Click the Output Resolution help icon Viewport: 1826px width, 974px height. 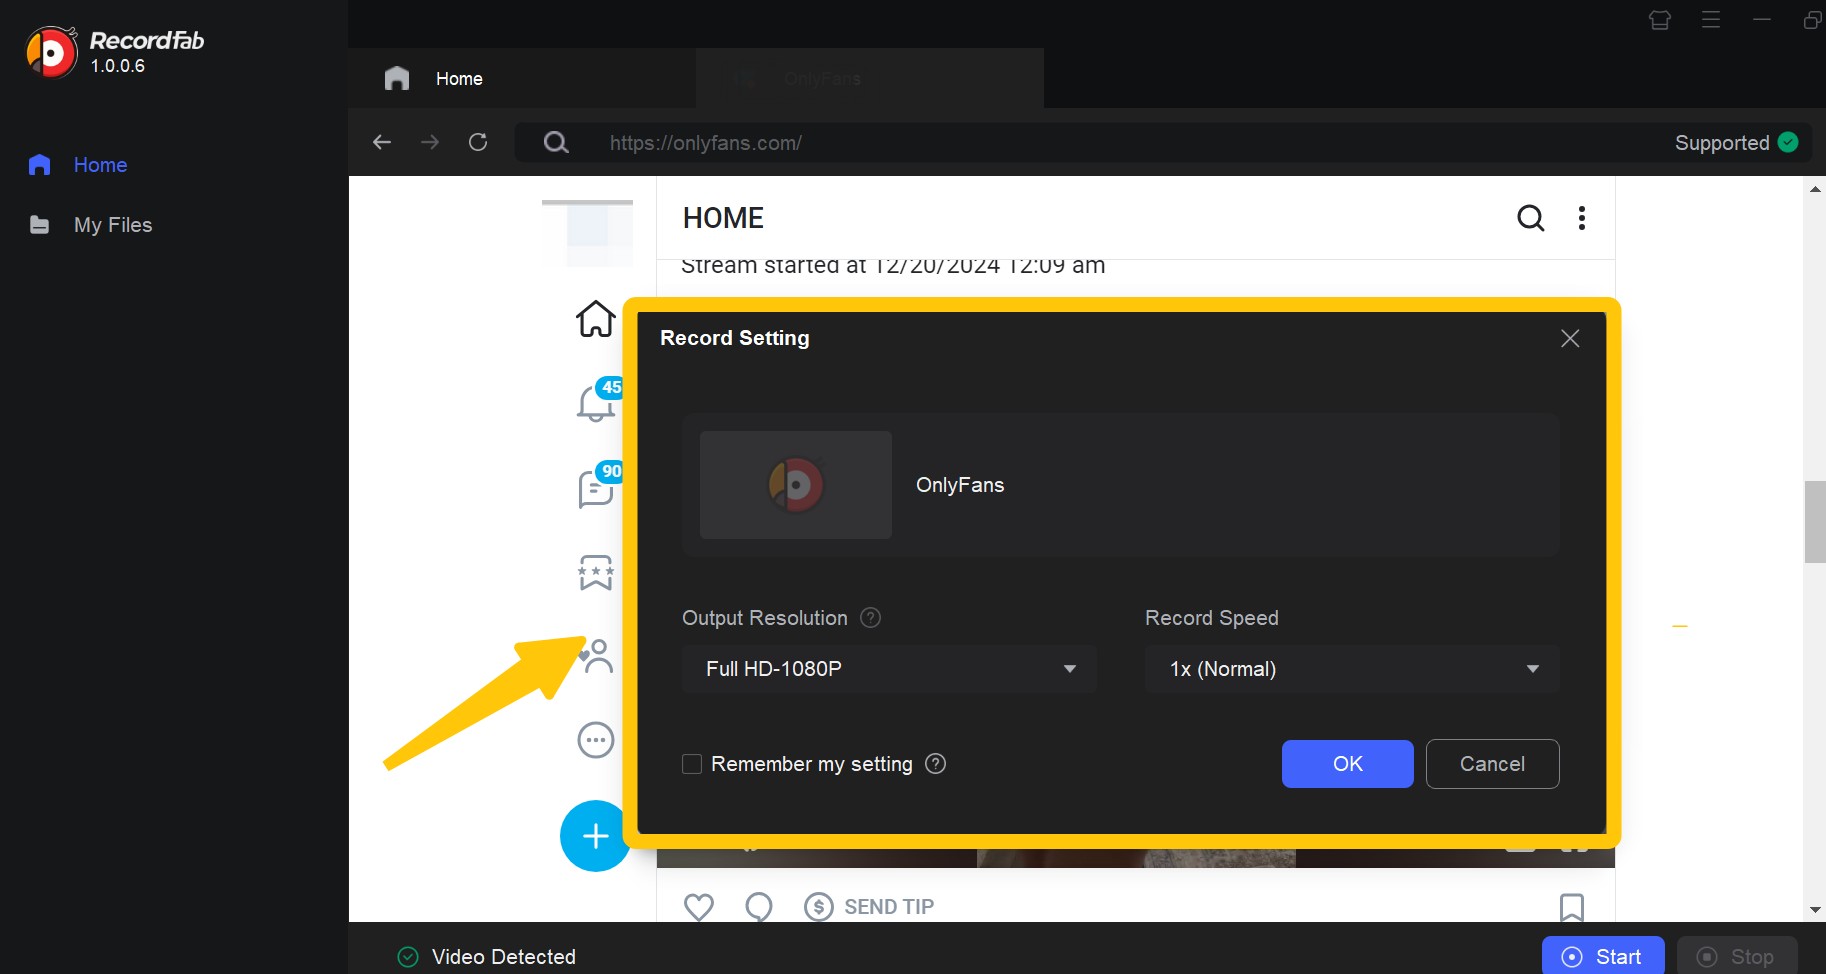(x=871, y=618)
